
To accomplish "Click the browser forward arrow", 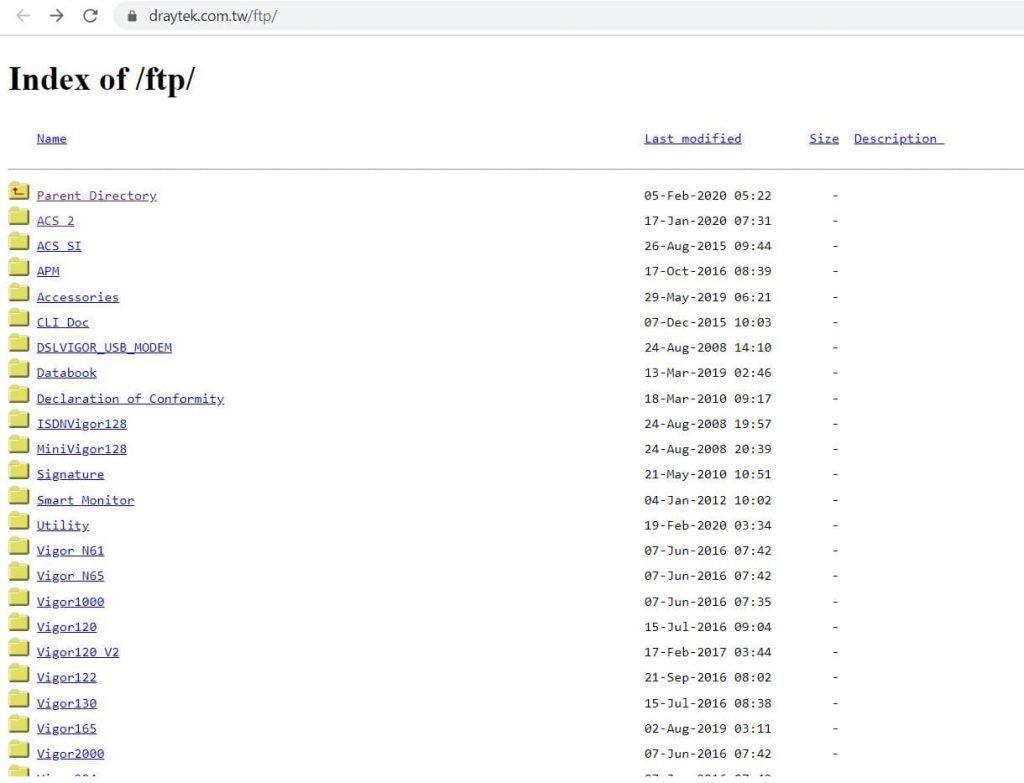I will tap(57, 16).
